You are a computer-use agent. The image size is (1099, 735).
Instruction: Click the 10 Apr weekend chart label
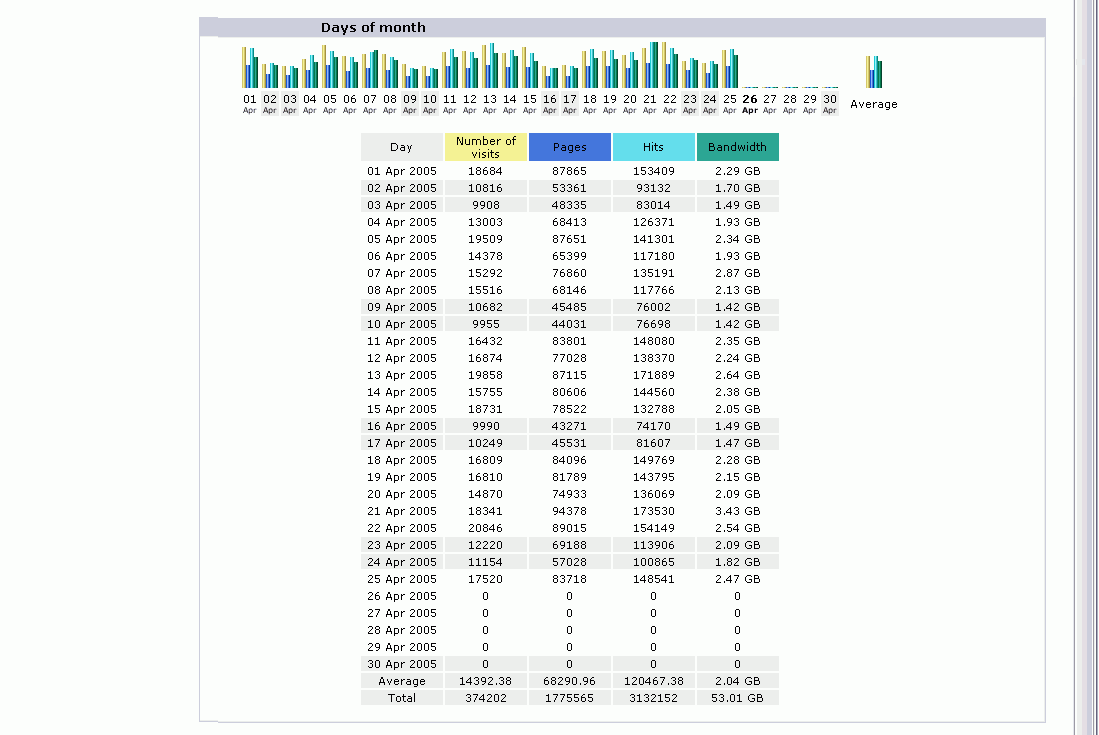(430, 104)
